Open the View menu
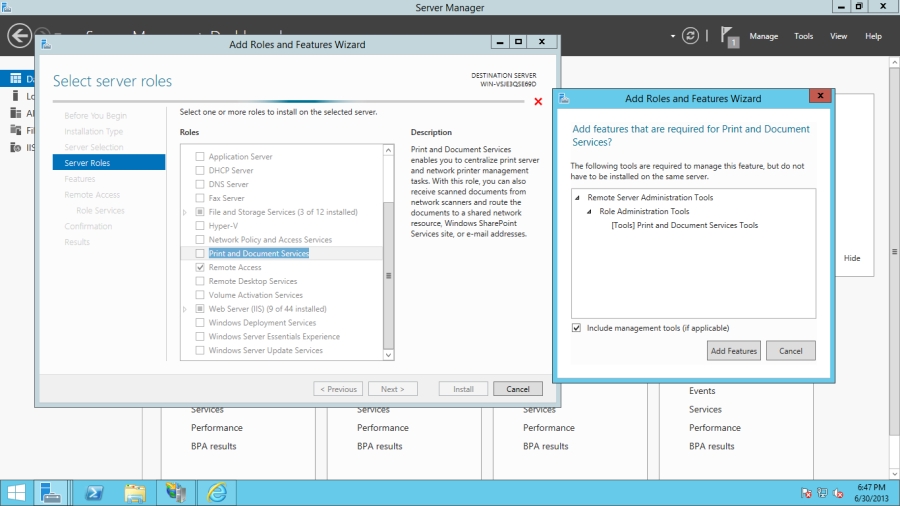 (x=838, y=36)
